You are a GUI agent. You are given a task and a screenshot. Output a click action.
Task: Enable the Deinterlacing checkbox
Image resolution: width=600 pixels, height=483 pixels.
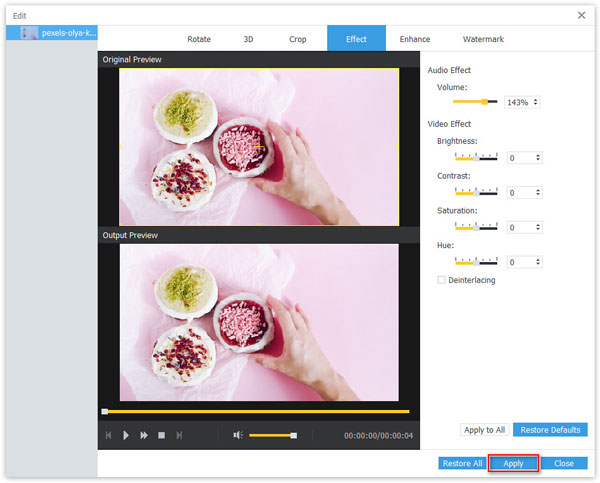[x=441, y=280]
